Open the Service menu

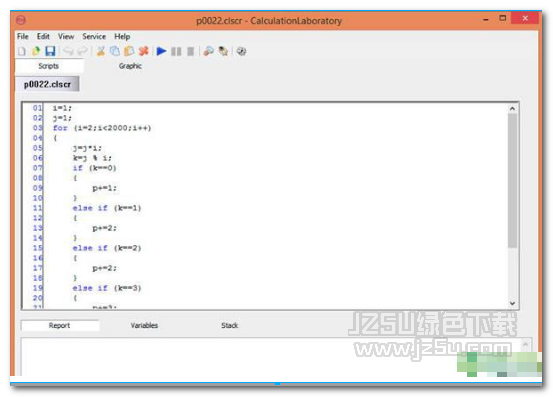94,36
